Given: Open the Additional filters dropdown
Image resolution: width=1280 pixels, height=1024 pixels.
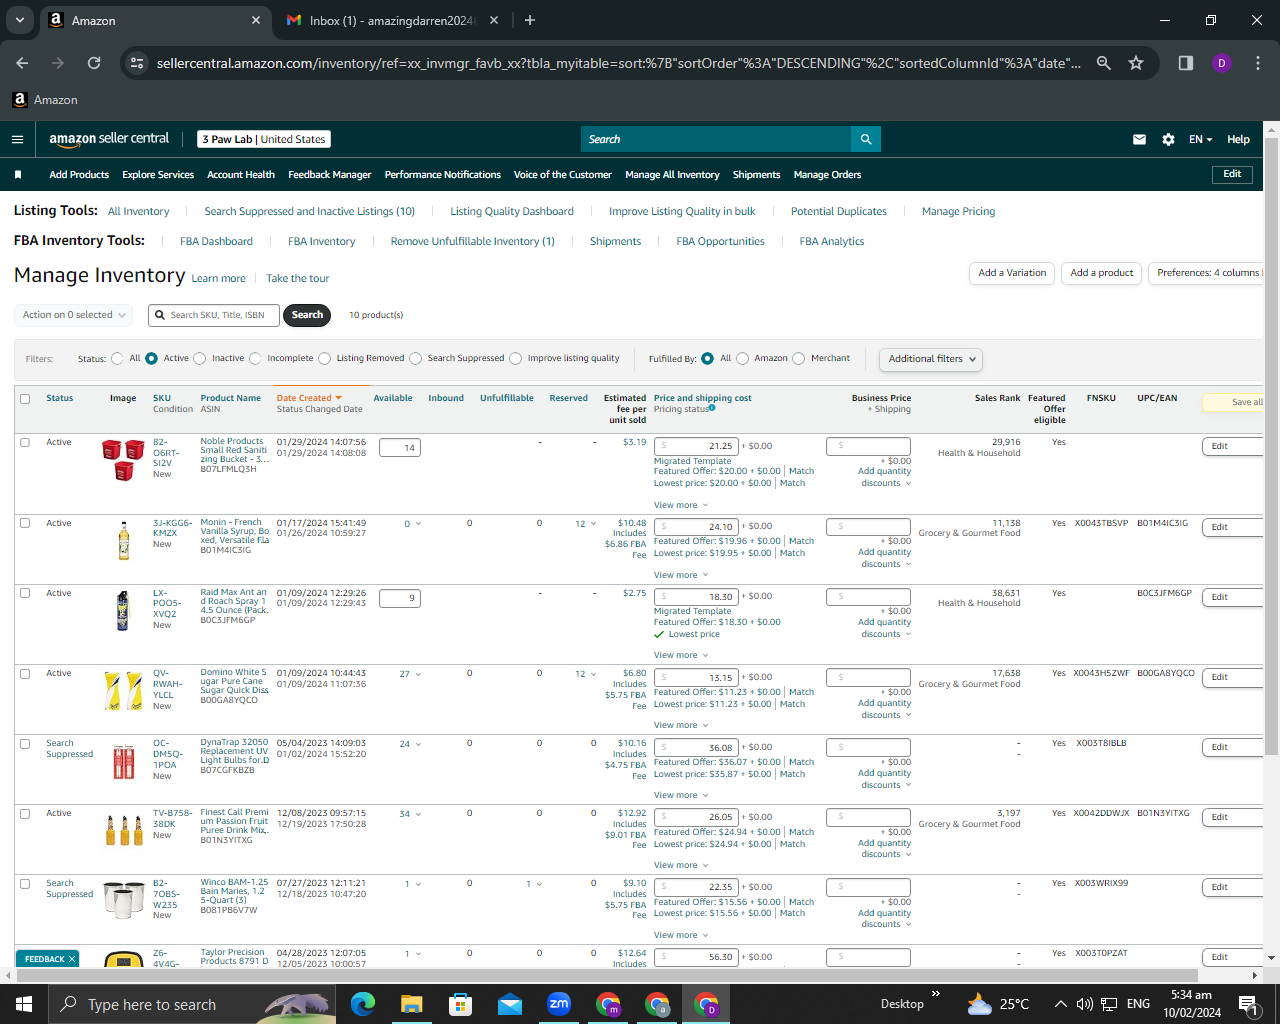Looking at the screenshot, I should tap(931, 359).
